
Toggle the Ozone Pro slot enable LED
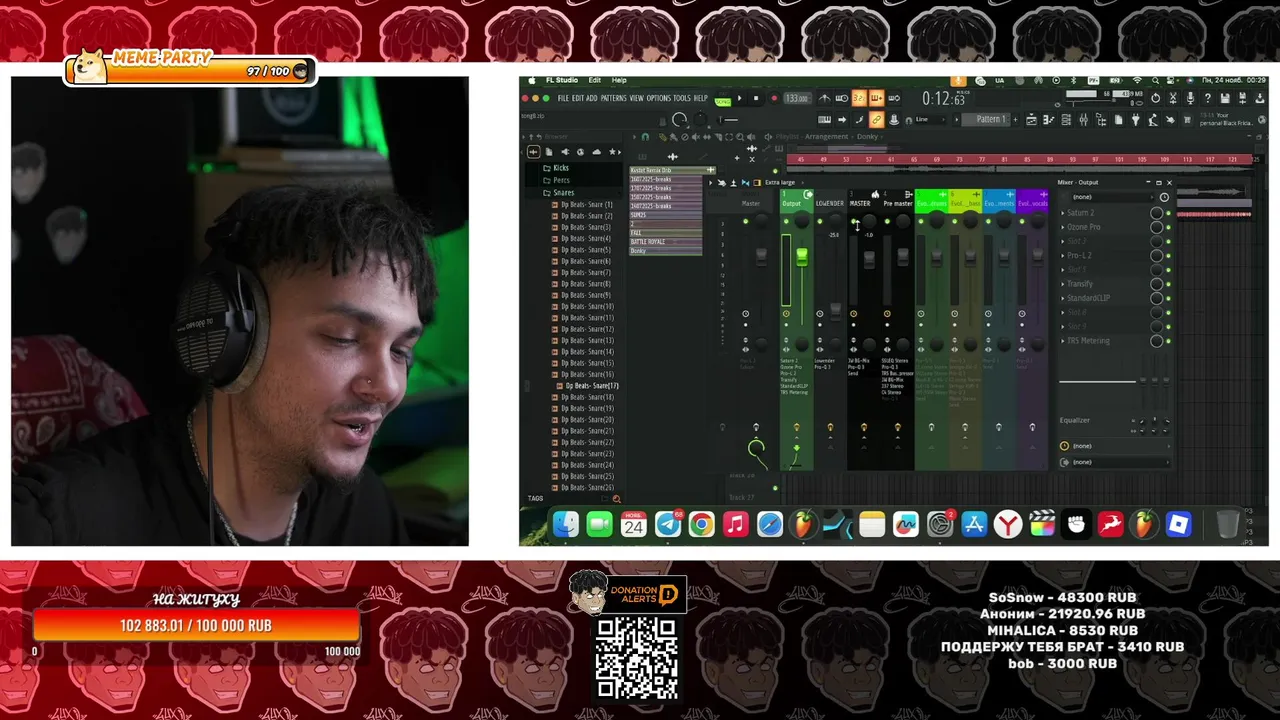click(1168, 227)
